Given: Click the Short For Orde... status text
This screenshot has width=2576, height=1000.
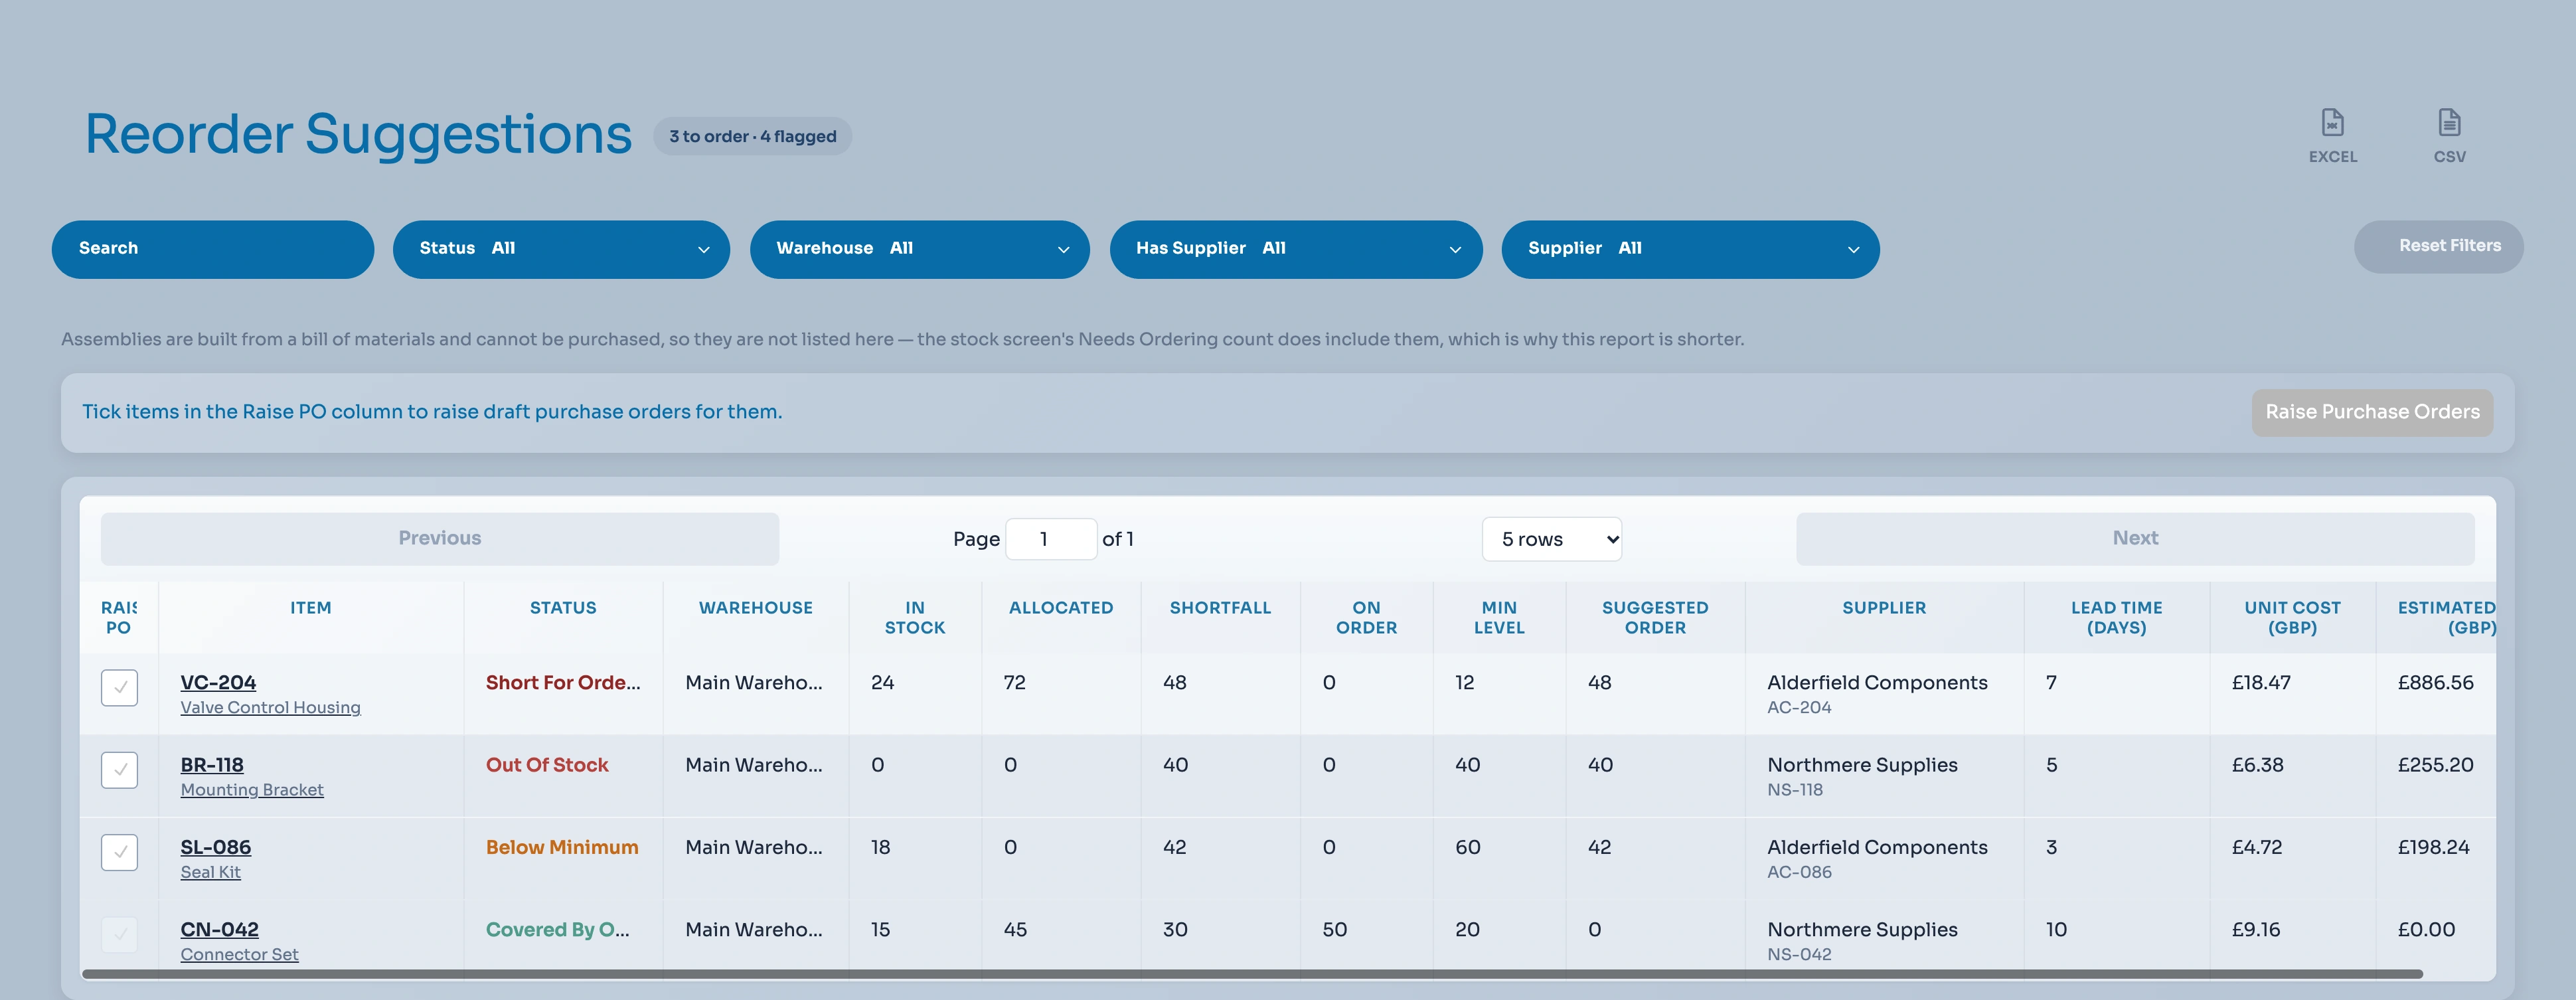Looking at the screenshot, I should [x=563, y=682].
